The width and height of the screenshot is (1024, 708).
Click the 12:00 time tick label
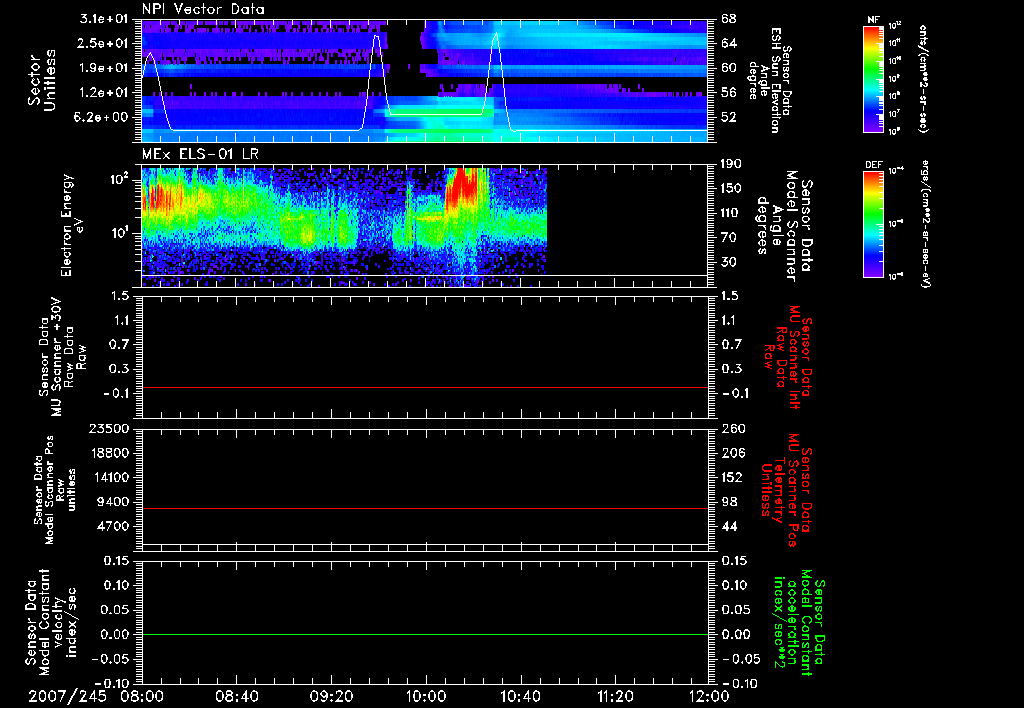(709, 696)
